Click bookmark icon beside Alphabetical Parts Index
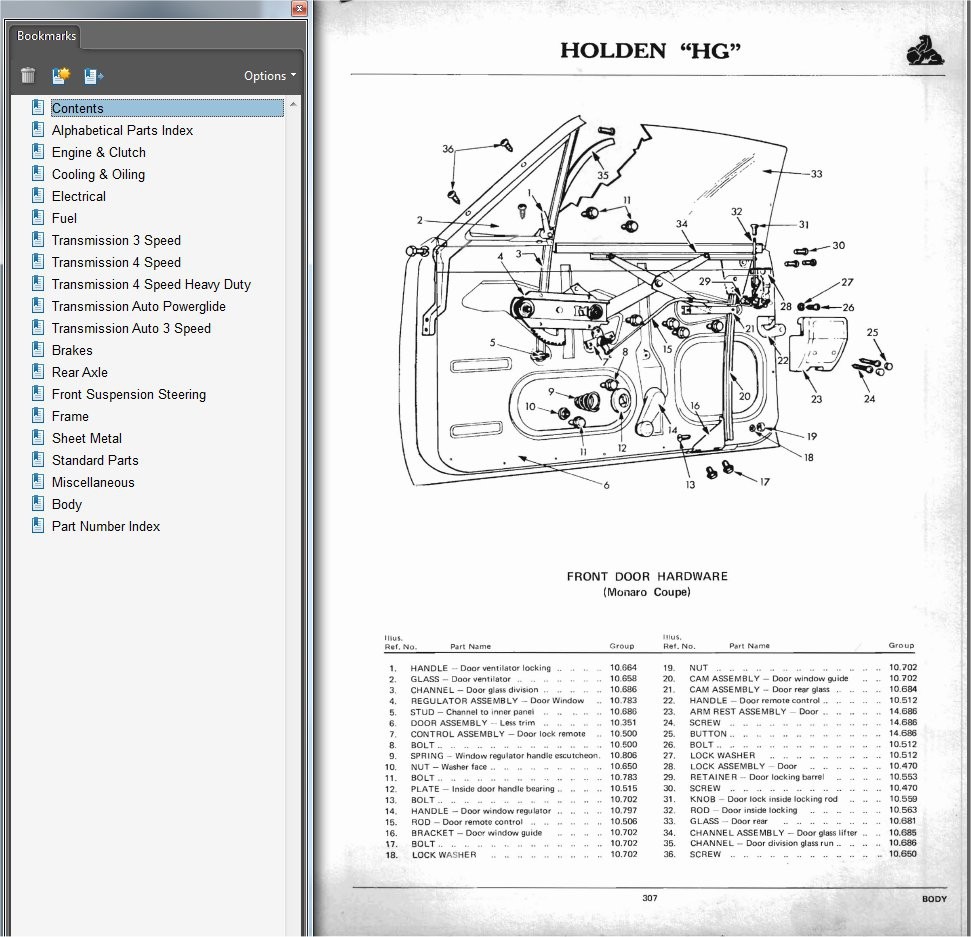971x937 pixels. [38, 129]
